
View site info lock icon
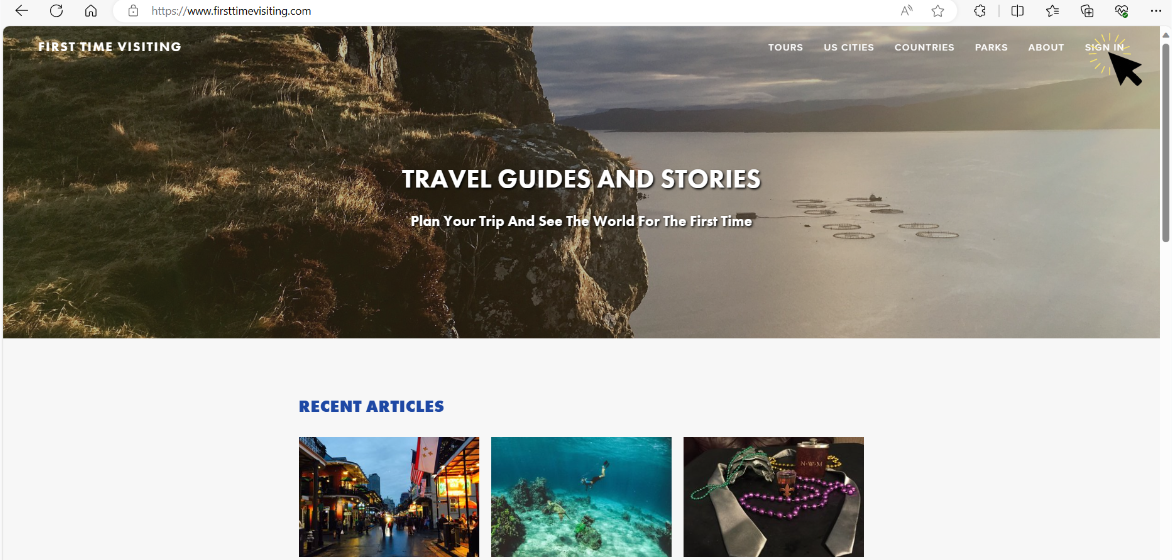coord(133,11)
